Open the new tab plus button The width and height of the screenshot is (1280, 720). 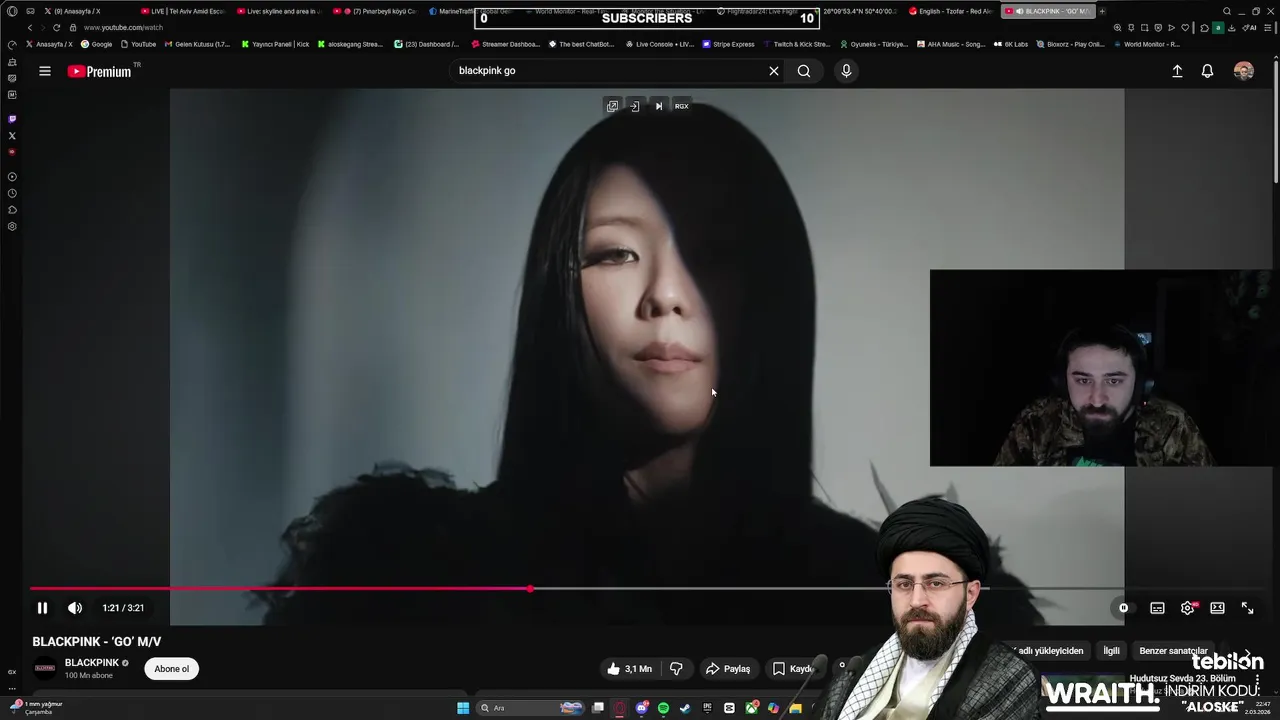click(x=1103, y=11)
